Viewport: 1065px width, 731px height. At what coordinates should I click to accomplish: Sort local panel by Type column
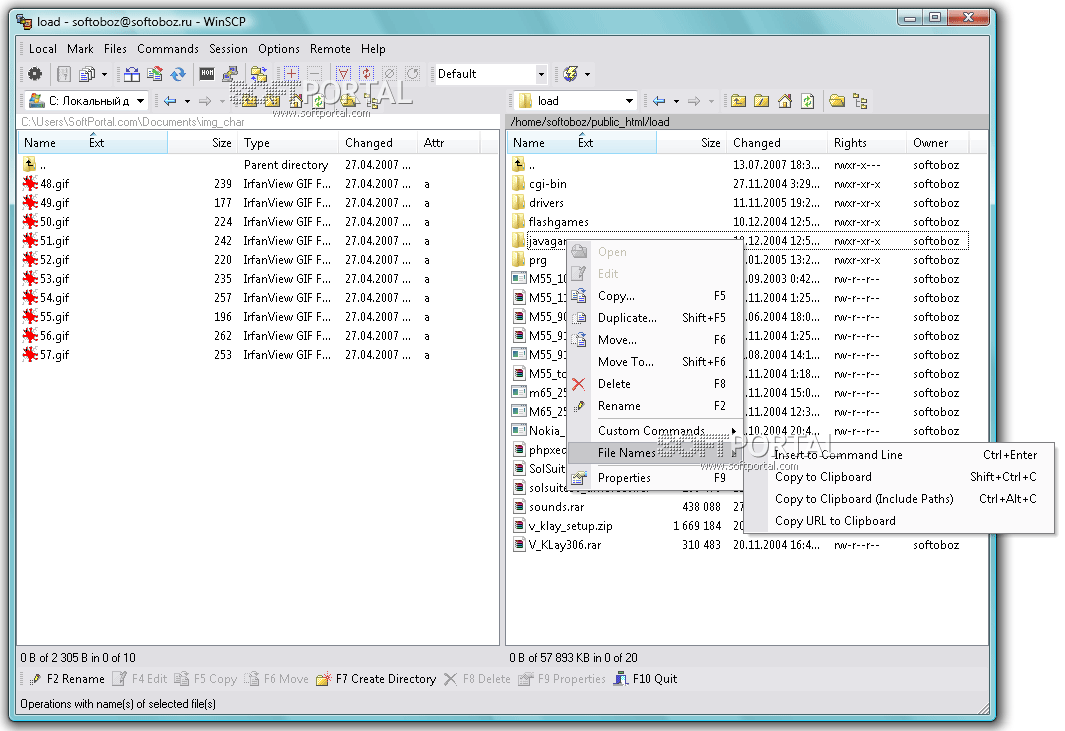pos(288,143)
